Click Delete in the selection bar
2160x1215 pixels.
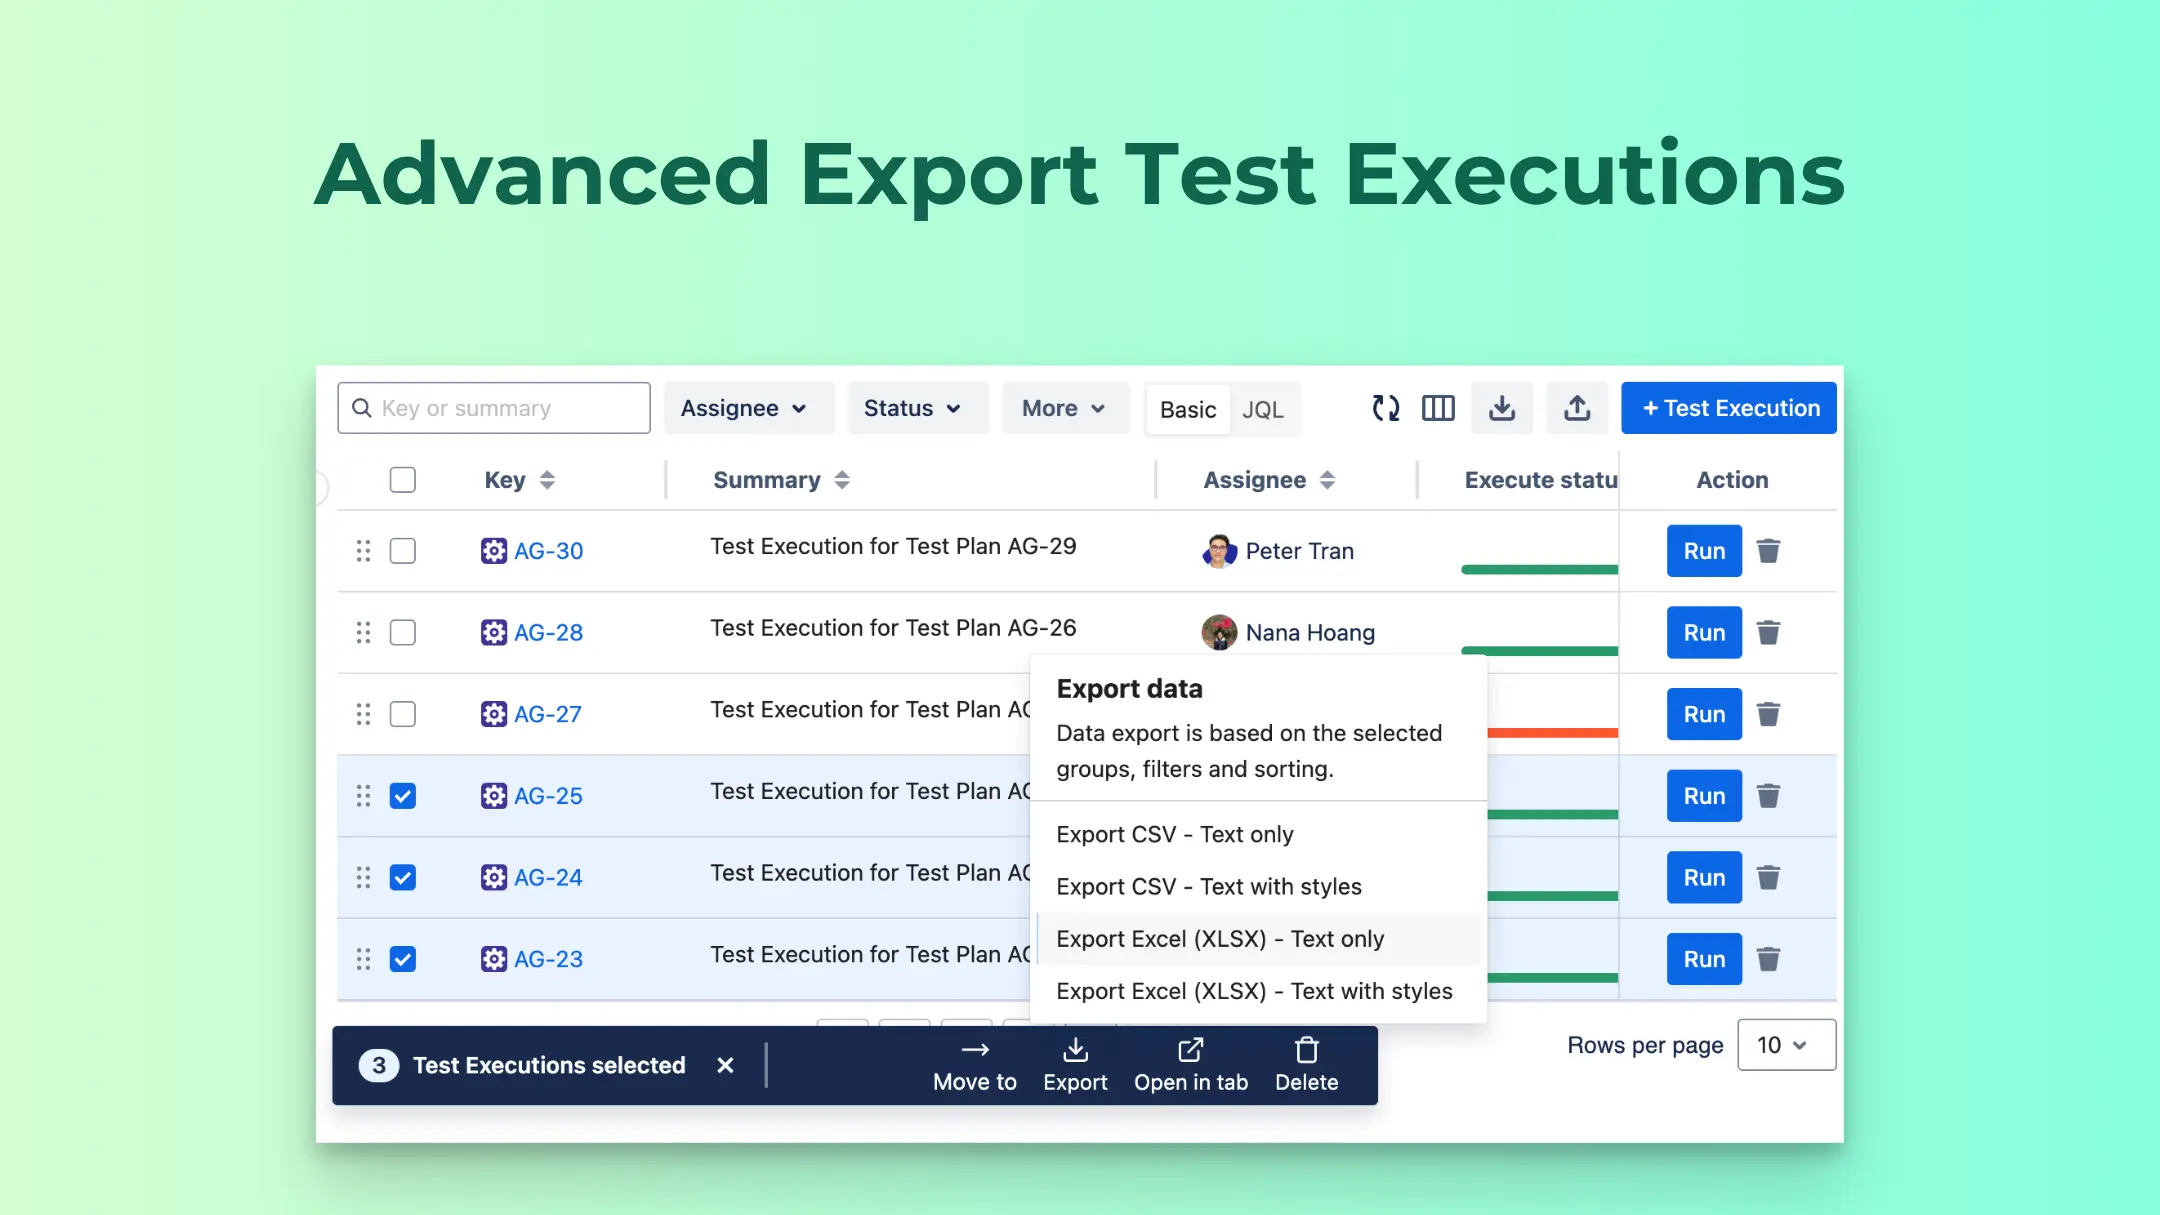(1306, 1066)
